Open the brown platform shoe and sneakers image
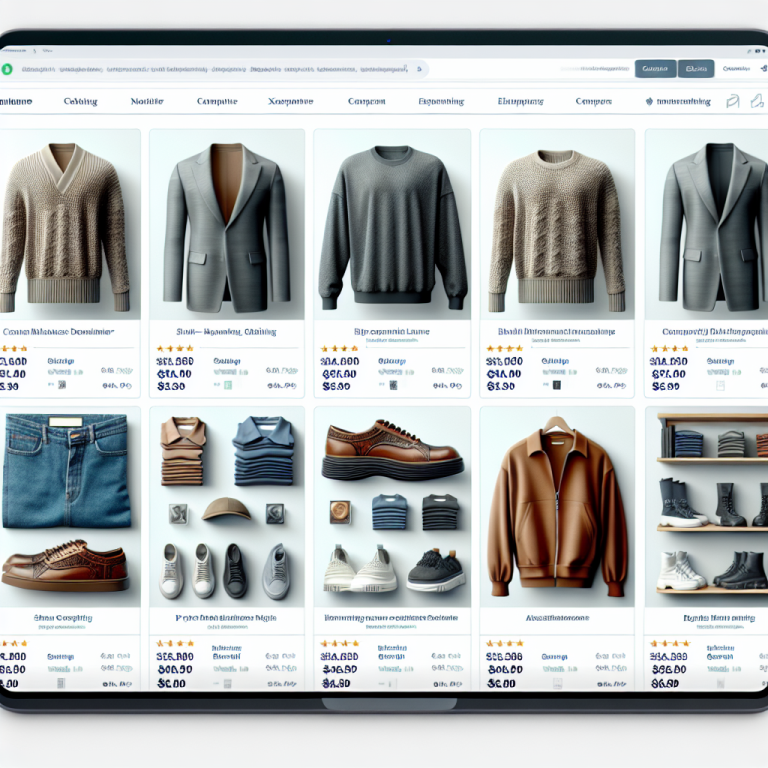The height and width of the screenshot is (768, 768). 392,507
